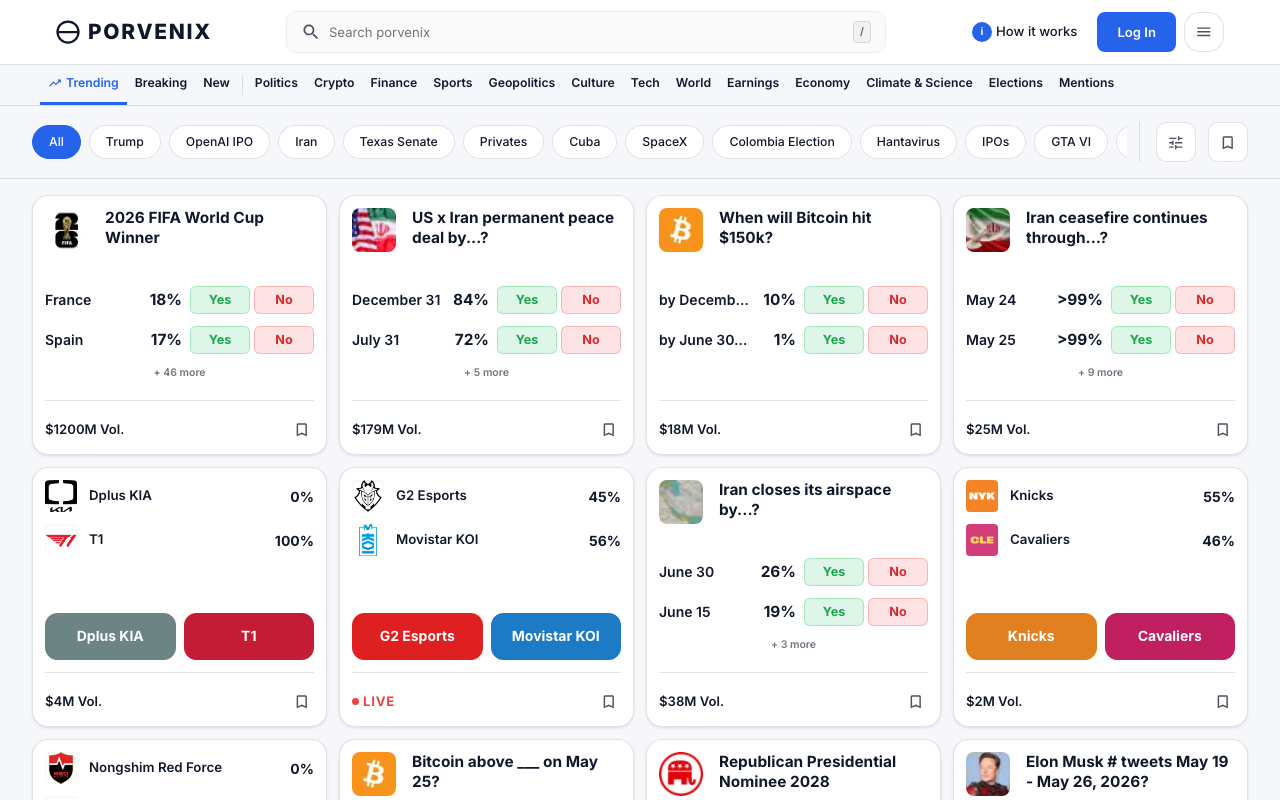Bookmark the Dplus KIA vs T1 market
The width and height of the screenshot is (1280, 800).
point(302,701)
